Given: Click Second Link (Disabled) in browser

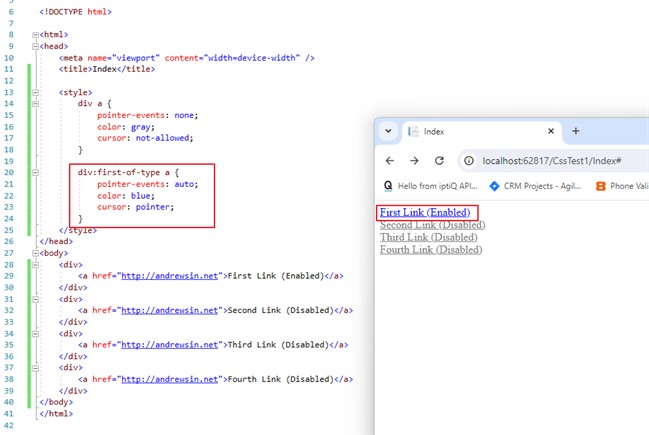Looking at the screenshot, I should (x=433, y=225).
